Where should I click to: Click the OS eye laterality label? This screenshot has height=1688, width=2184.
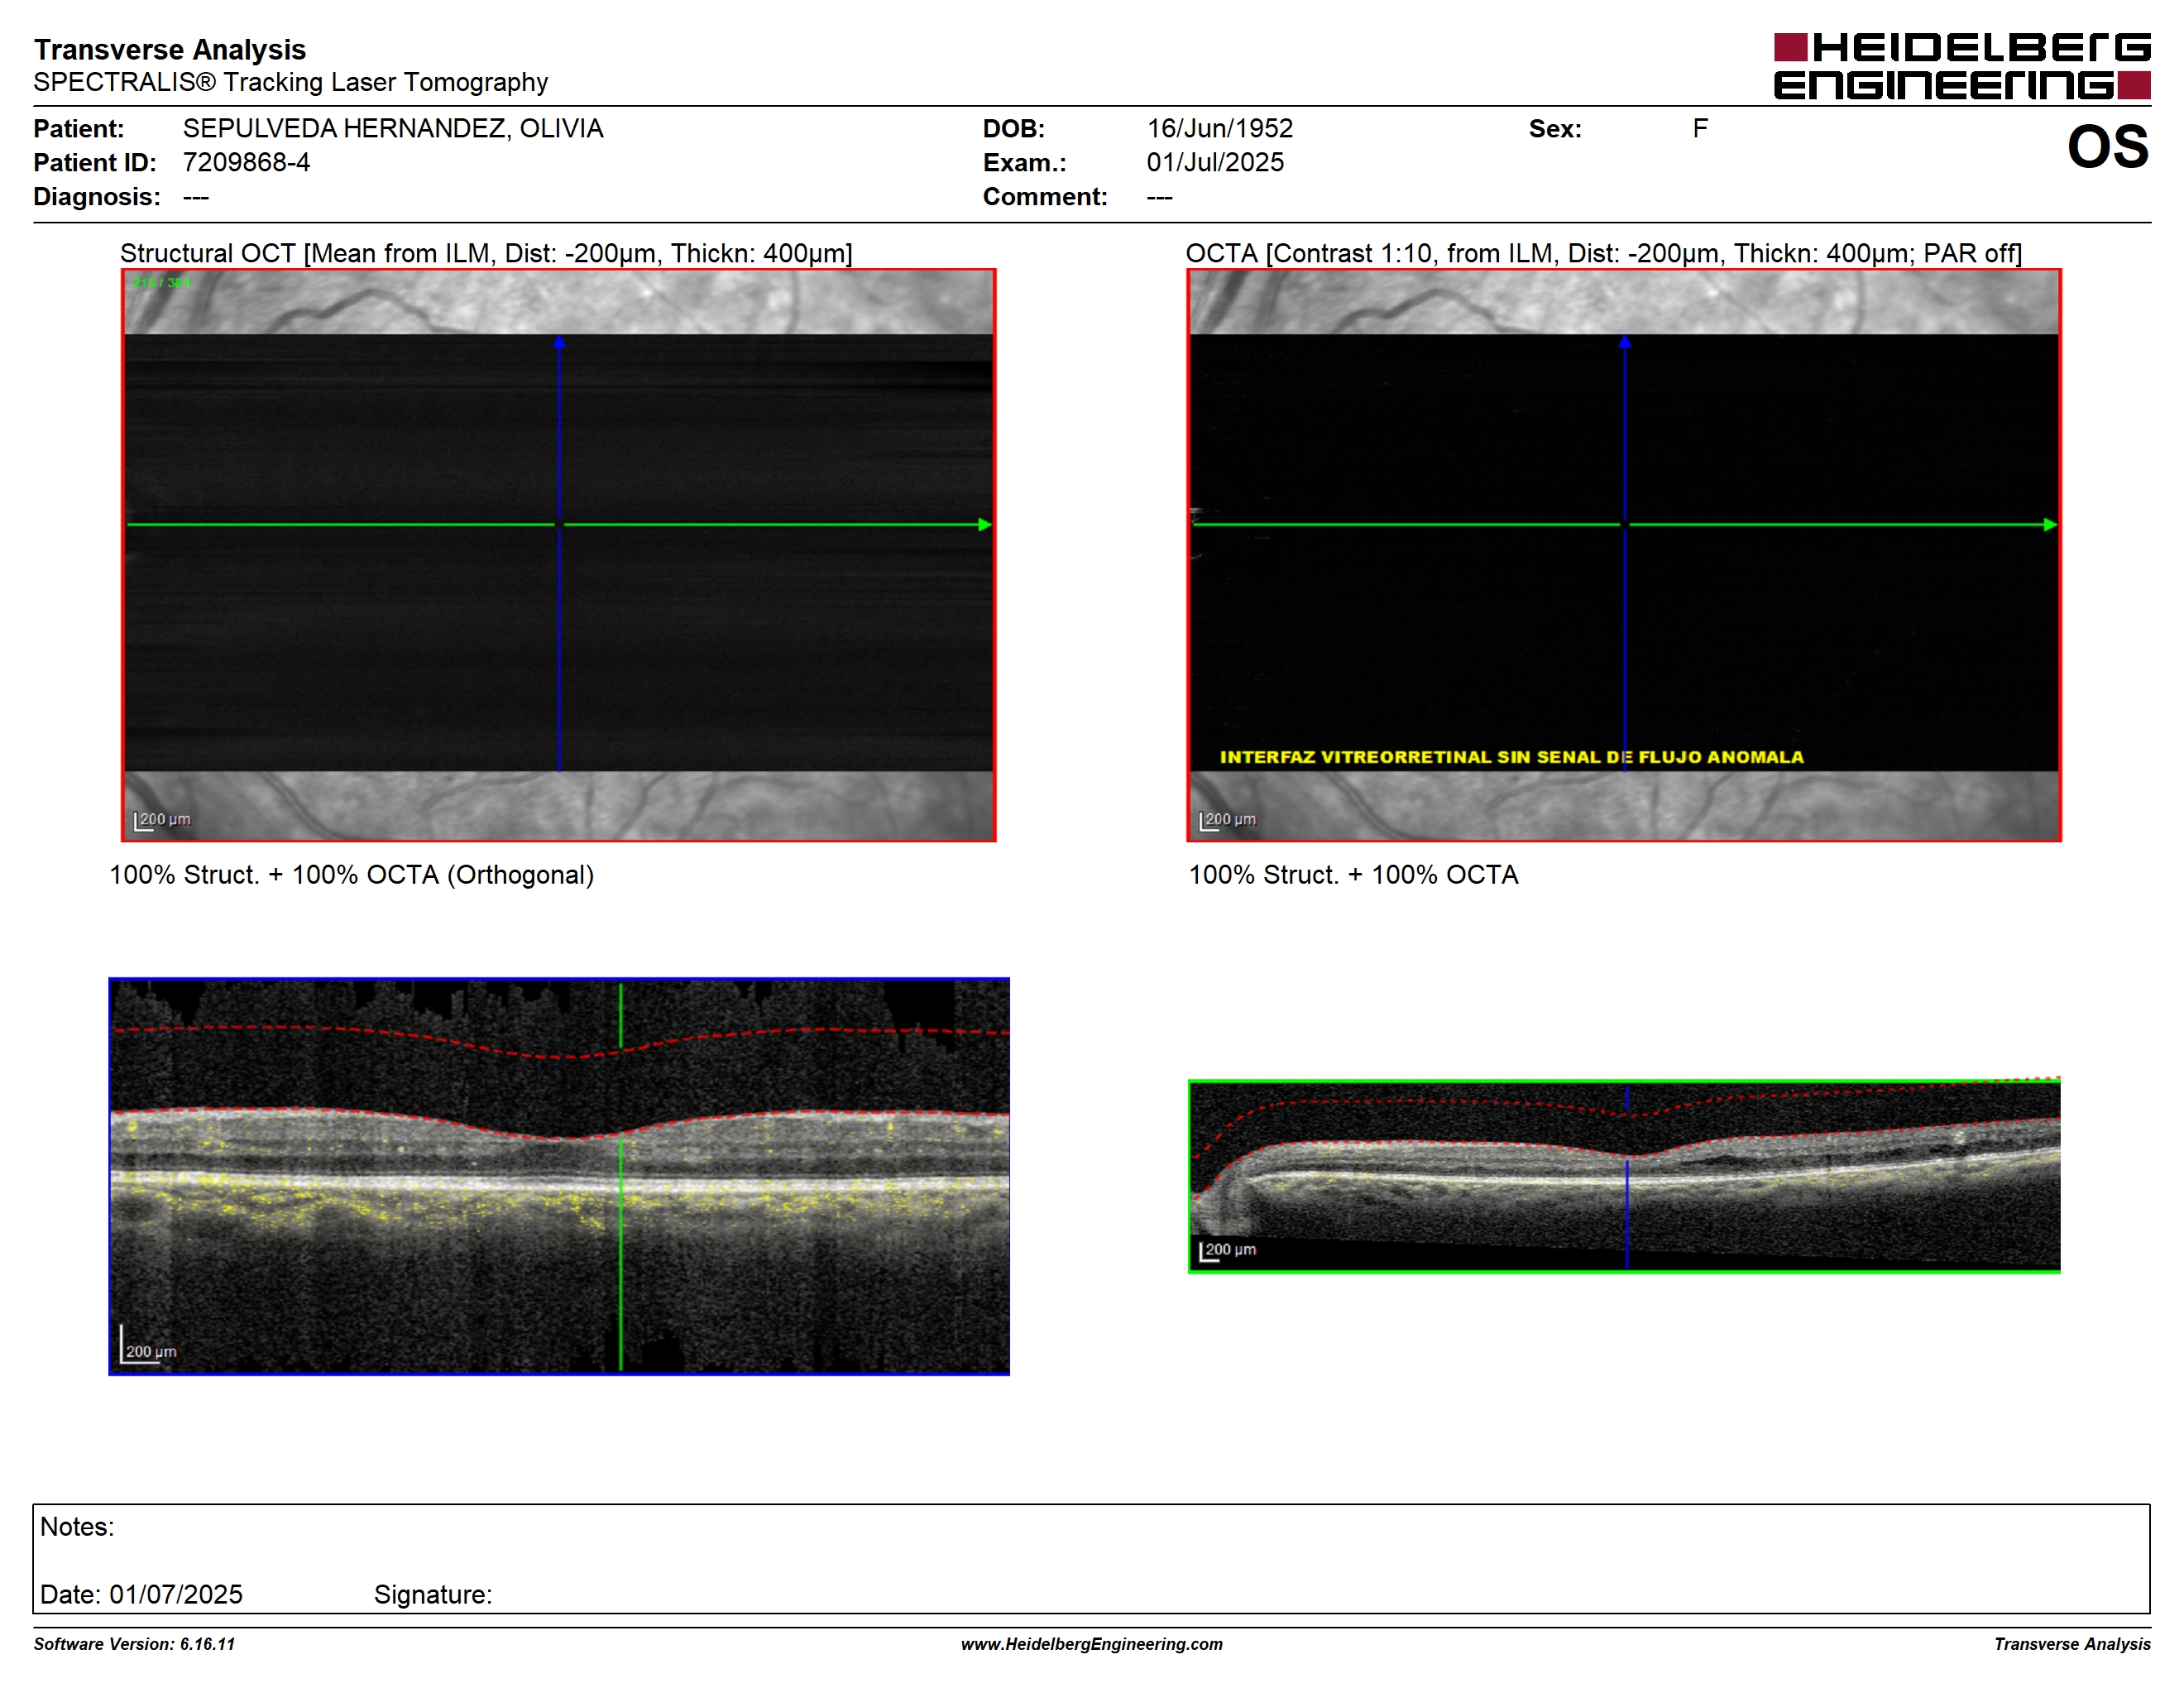coord(2108,147)
